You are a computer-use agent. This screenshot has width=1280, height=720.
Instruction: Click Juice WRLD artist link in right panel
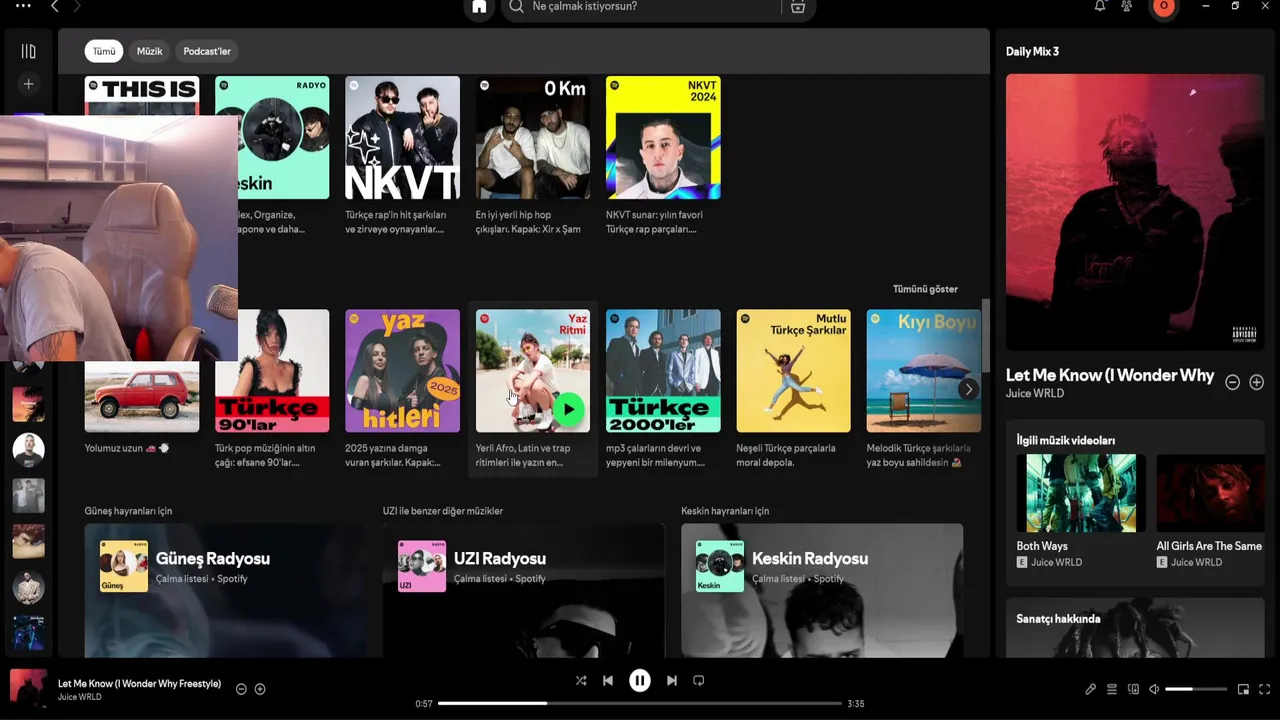(x=1035, y=394)
